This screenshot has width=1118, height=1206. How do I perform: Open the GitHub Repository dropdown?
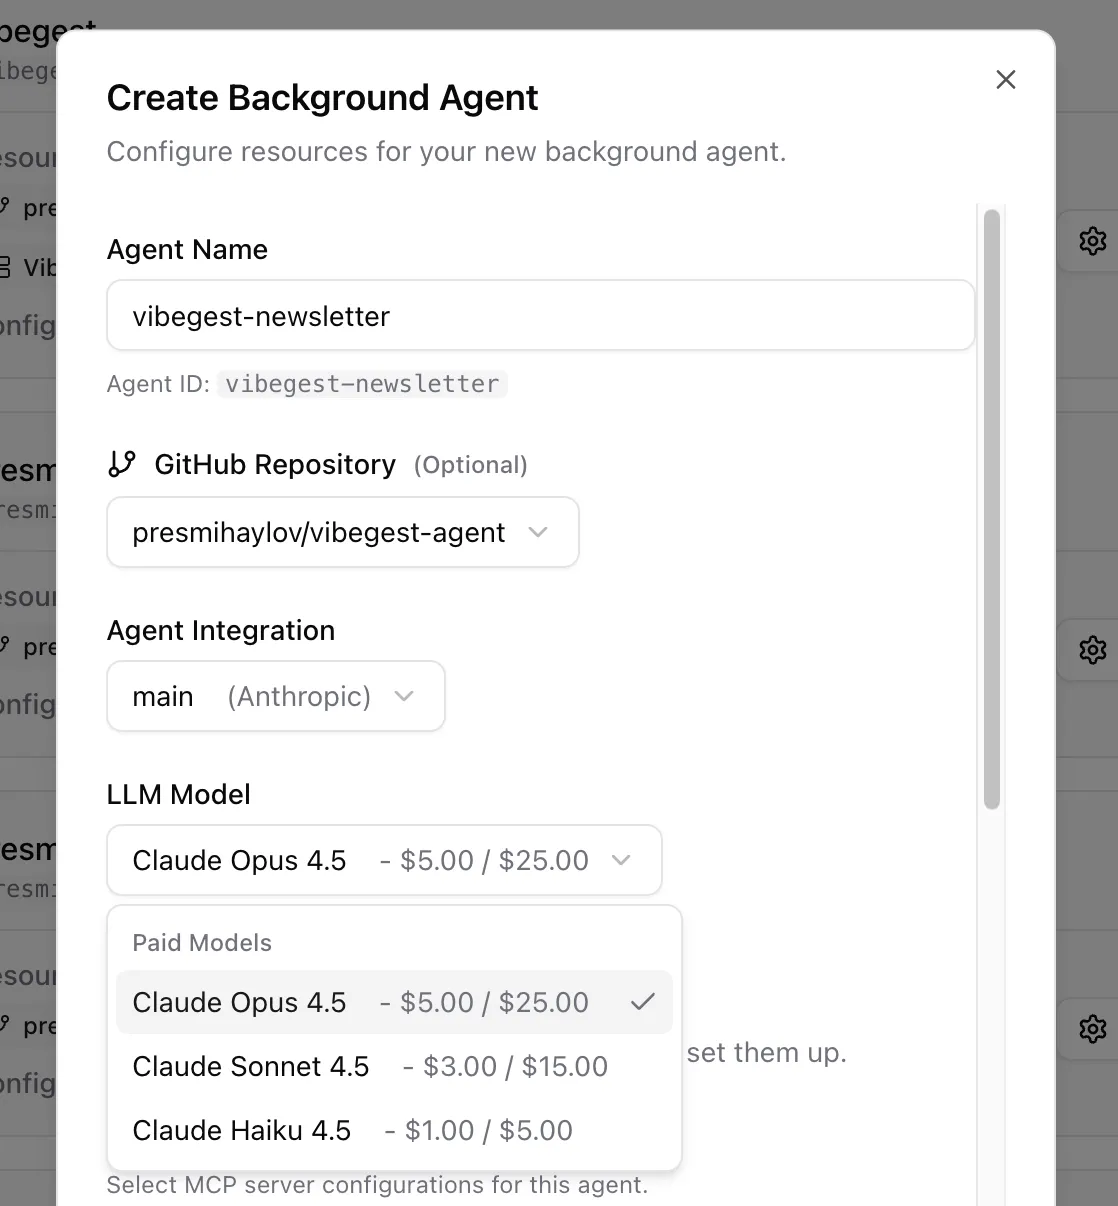coord(343,532)
